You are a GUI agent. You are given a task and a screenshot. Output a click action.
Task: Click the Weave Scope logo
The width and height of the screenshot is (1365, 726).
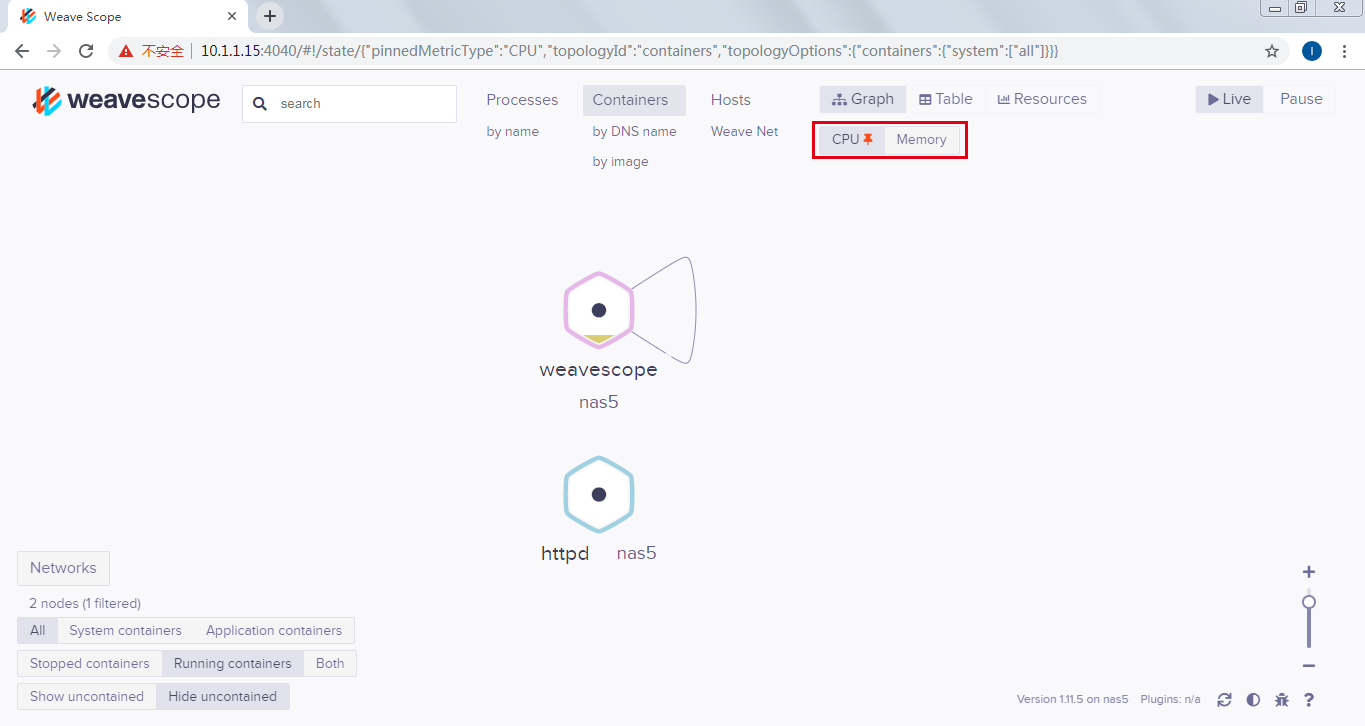(x=126, y=100)
